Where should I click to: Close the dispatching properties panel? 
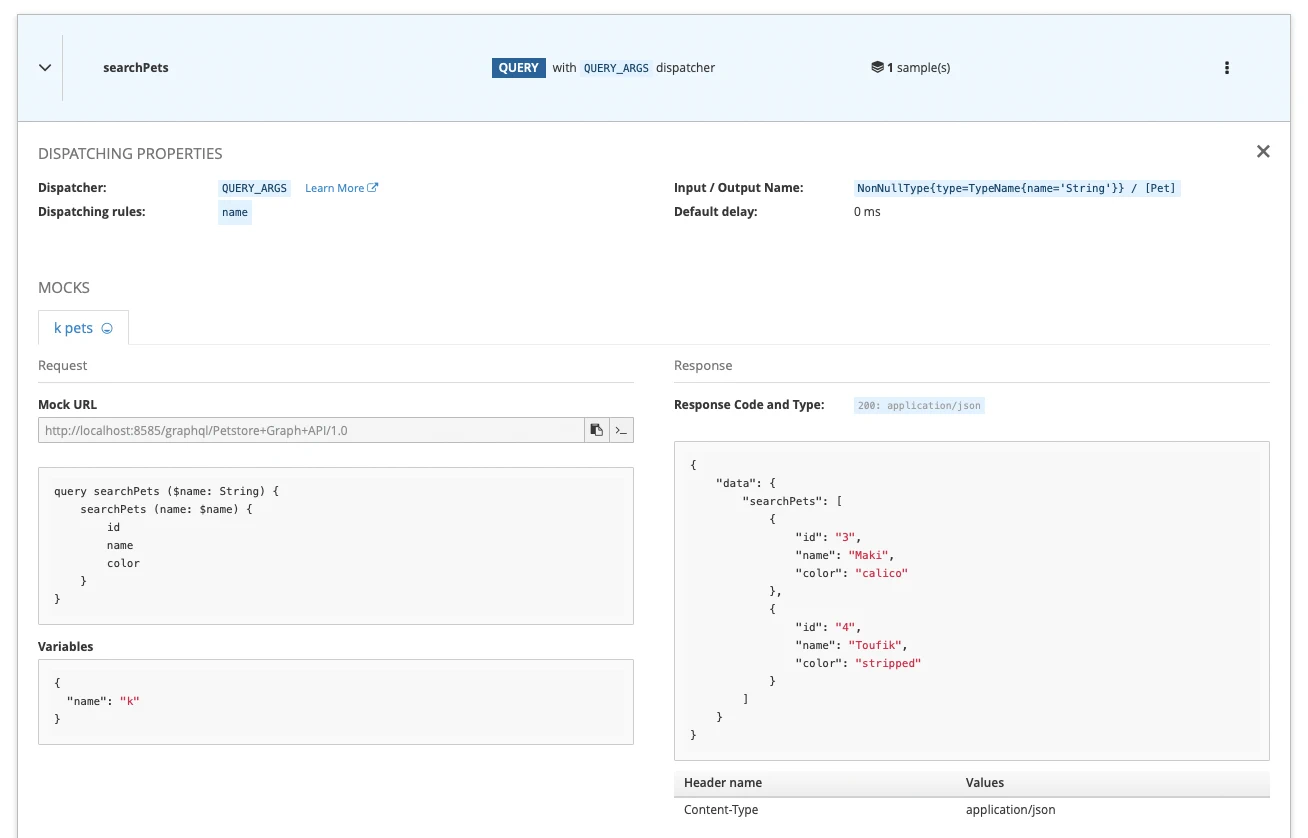coord(1263,152)
